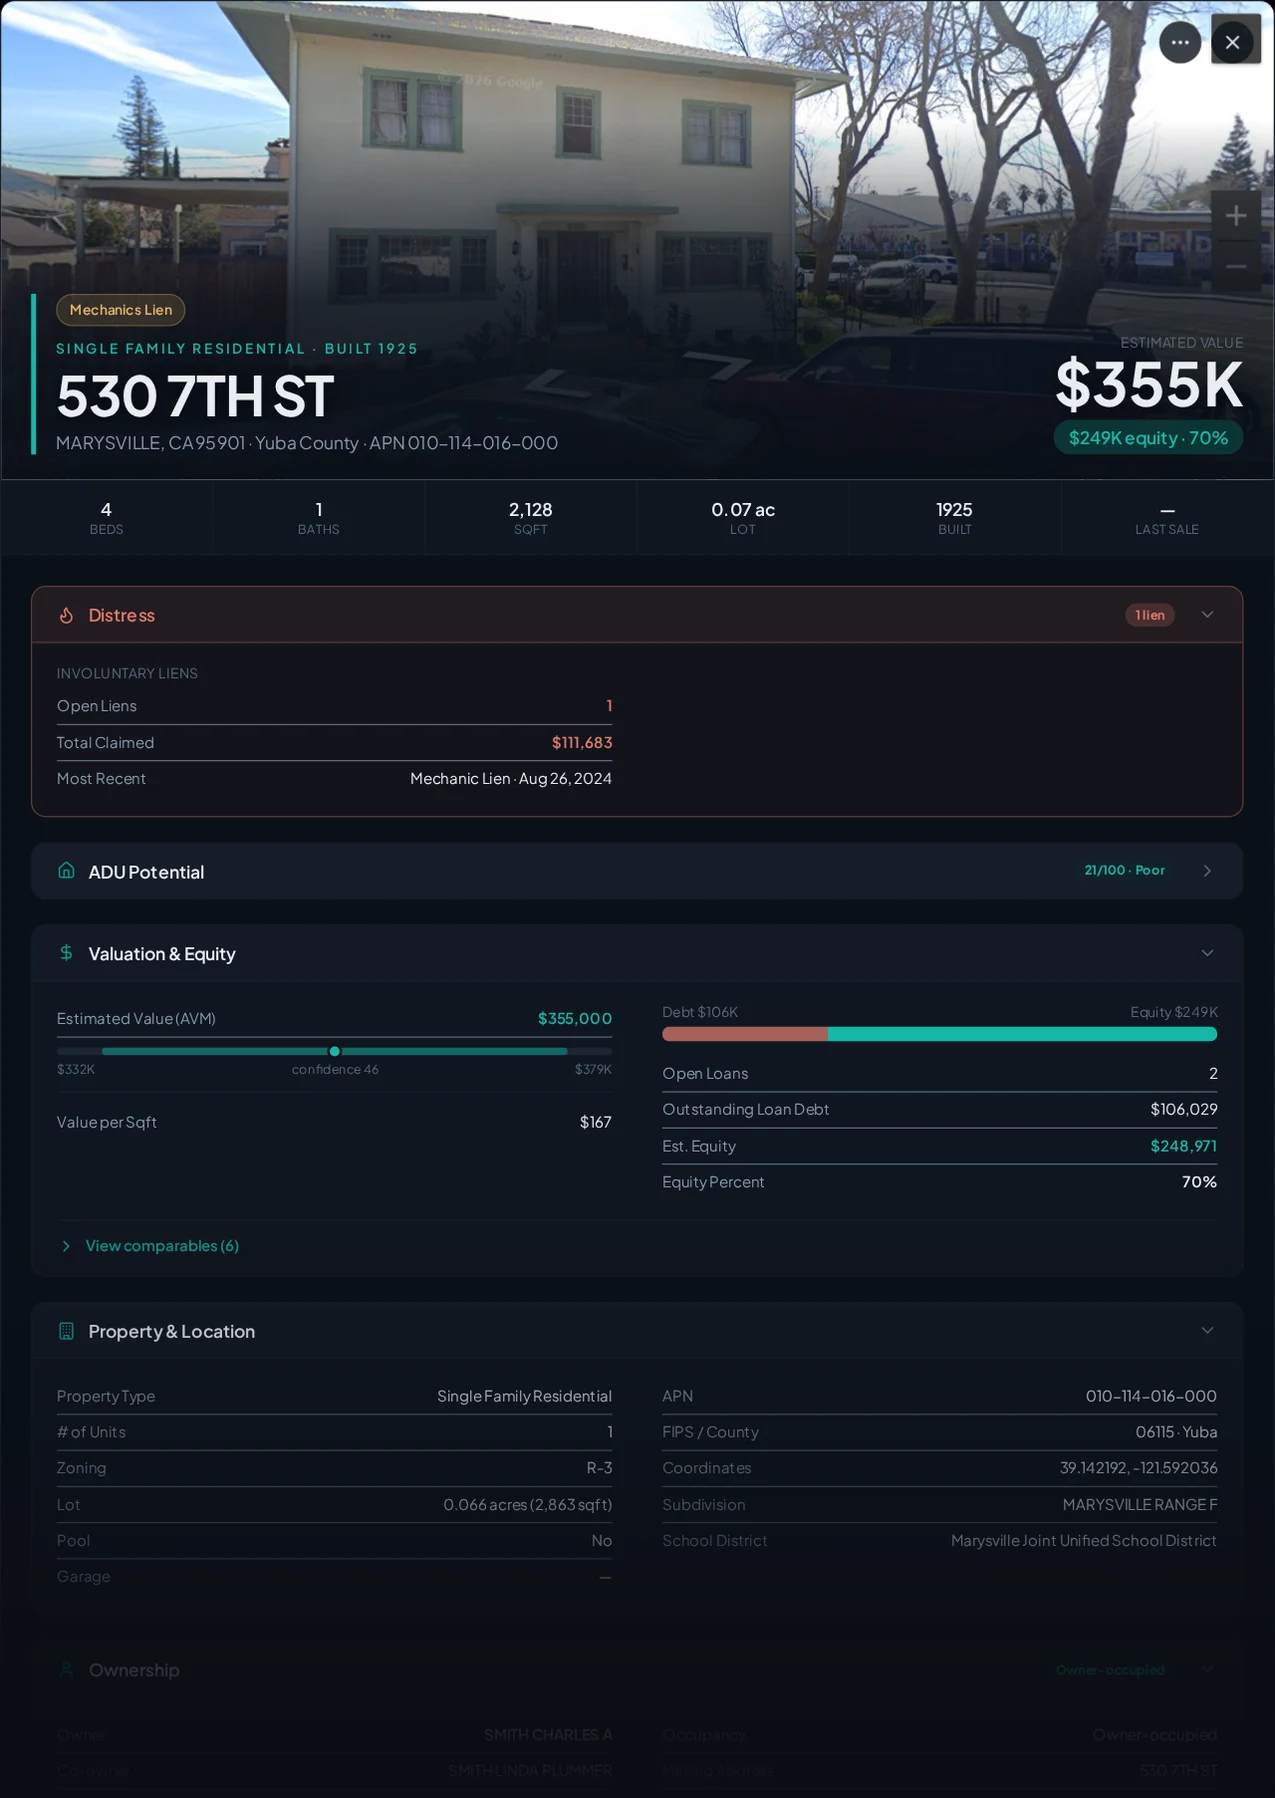
Task: Click the Open Loans row
Action: coord(939,1074)
